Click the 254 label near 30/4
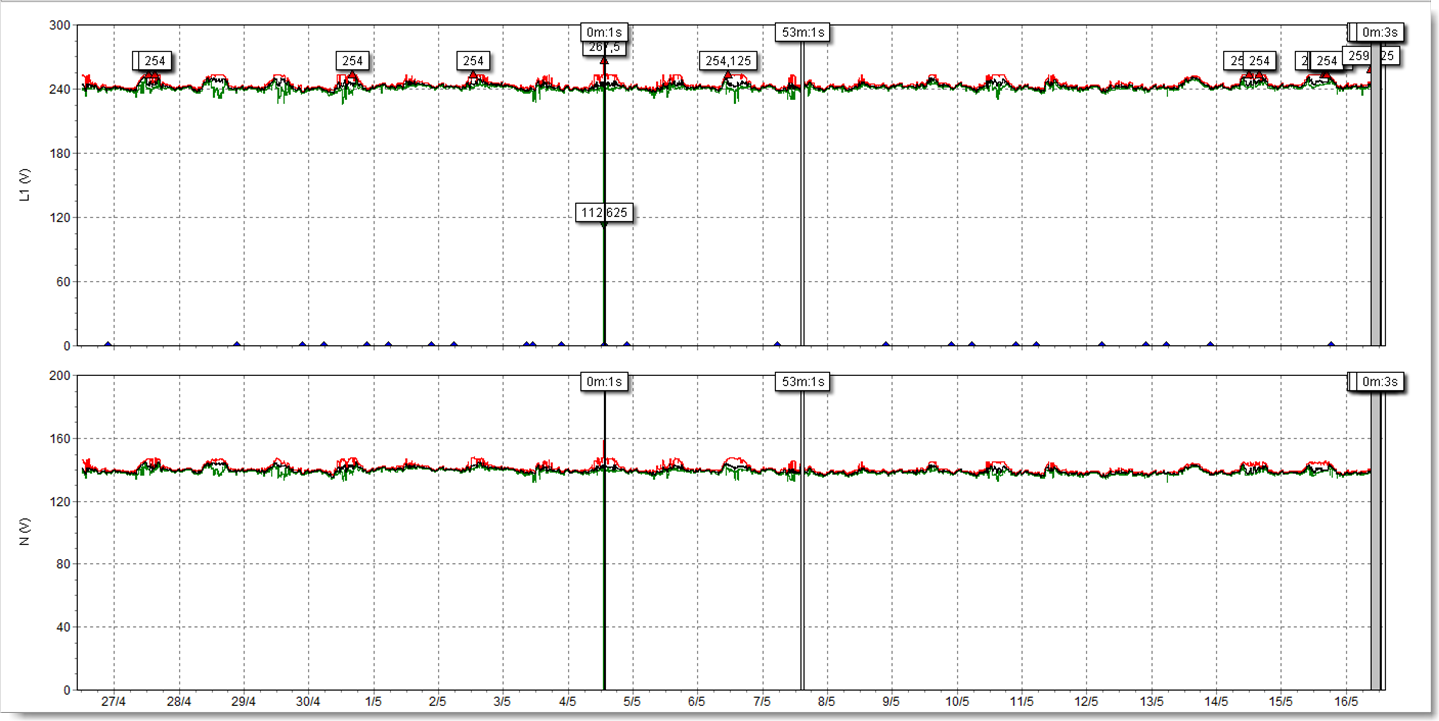 tap(352, 61)
